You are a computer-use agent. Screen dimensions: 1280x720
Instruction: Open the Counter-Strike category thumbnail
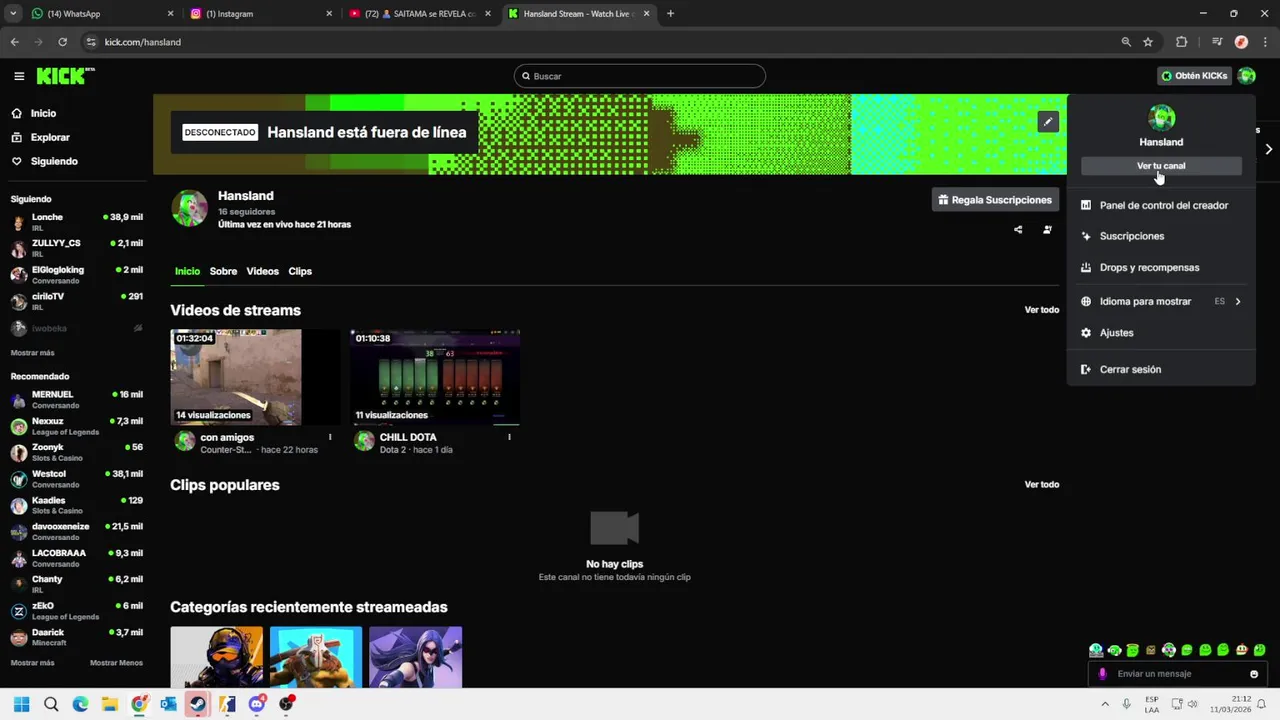point(217,657)
